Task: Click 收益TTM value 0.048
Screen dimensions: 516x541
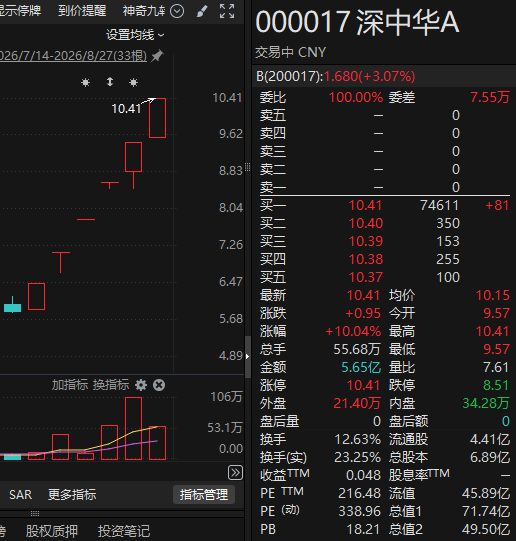Action: click(x=364, y=475)
